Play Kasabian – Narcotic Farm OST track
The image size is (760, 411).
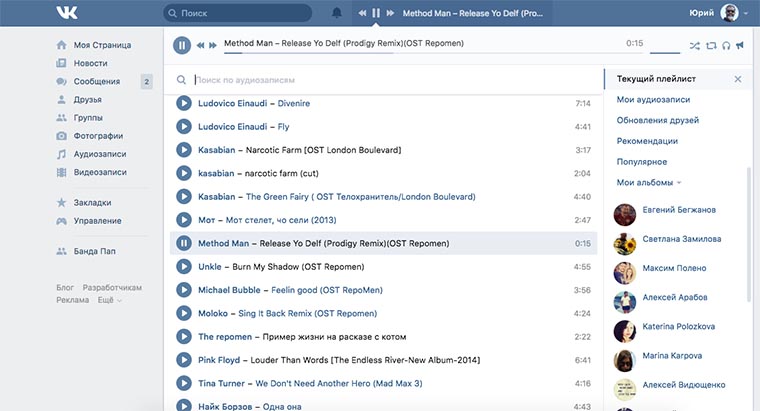pyautogui.click(x=184, y=150)
